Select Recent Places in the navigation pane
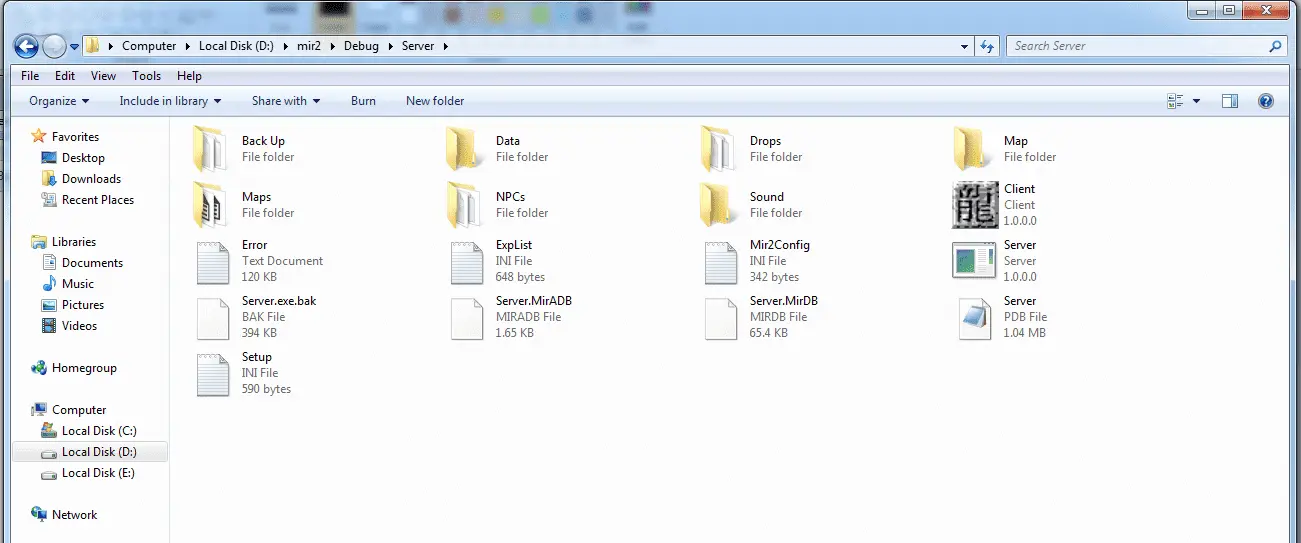This screenshot has height=543, width=1301. click(97, 200)
